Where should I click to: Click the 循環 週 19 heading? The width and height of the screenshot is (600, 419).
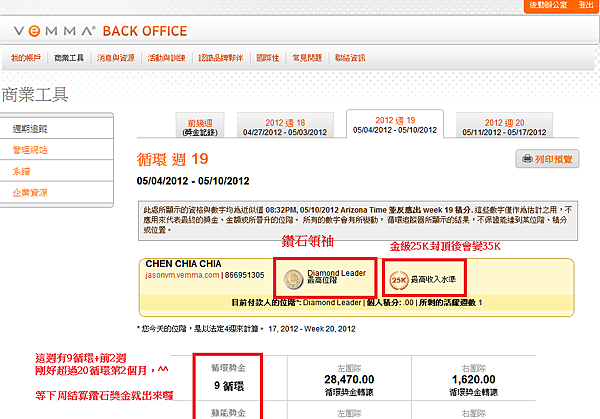point(173,159)
